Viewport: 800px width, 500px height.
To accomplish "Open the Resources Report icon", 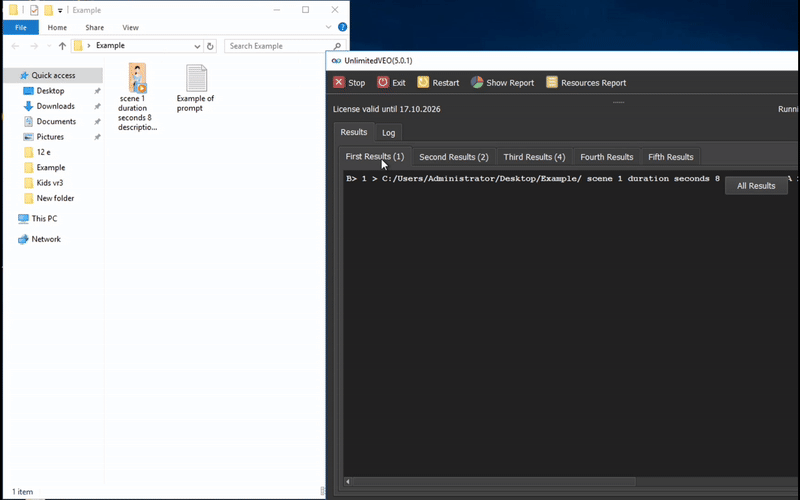I will pyautogui.click(x=552, y=83).
